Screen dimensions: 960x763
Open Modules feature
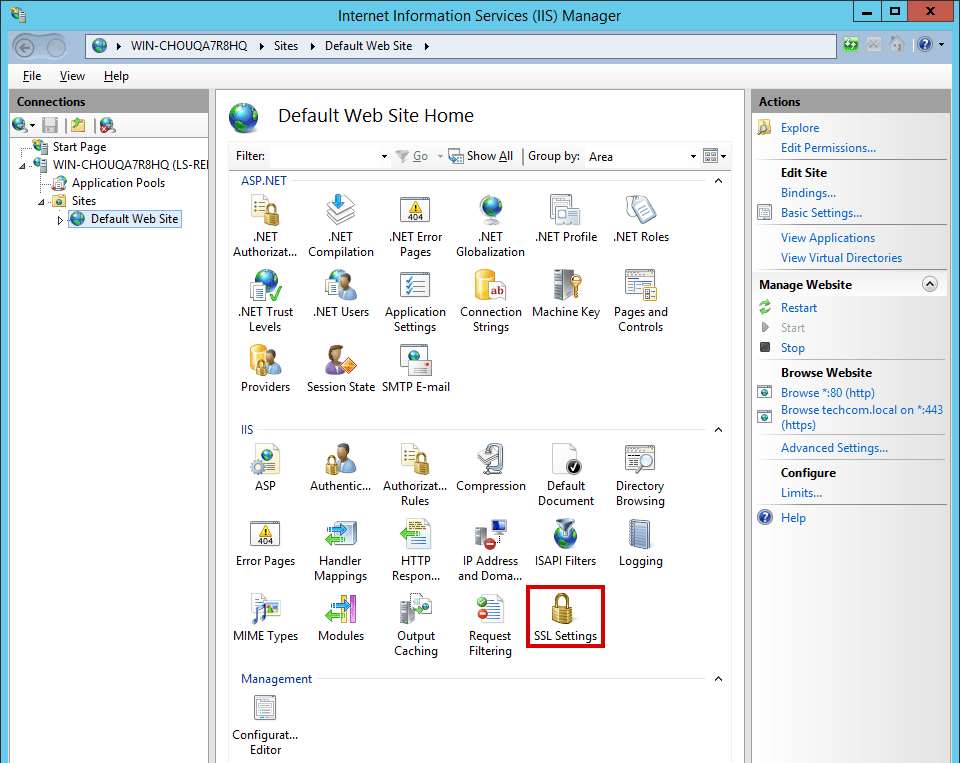340,618
